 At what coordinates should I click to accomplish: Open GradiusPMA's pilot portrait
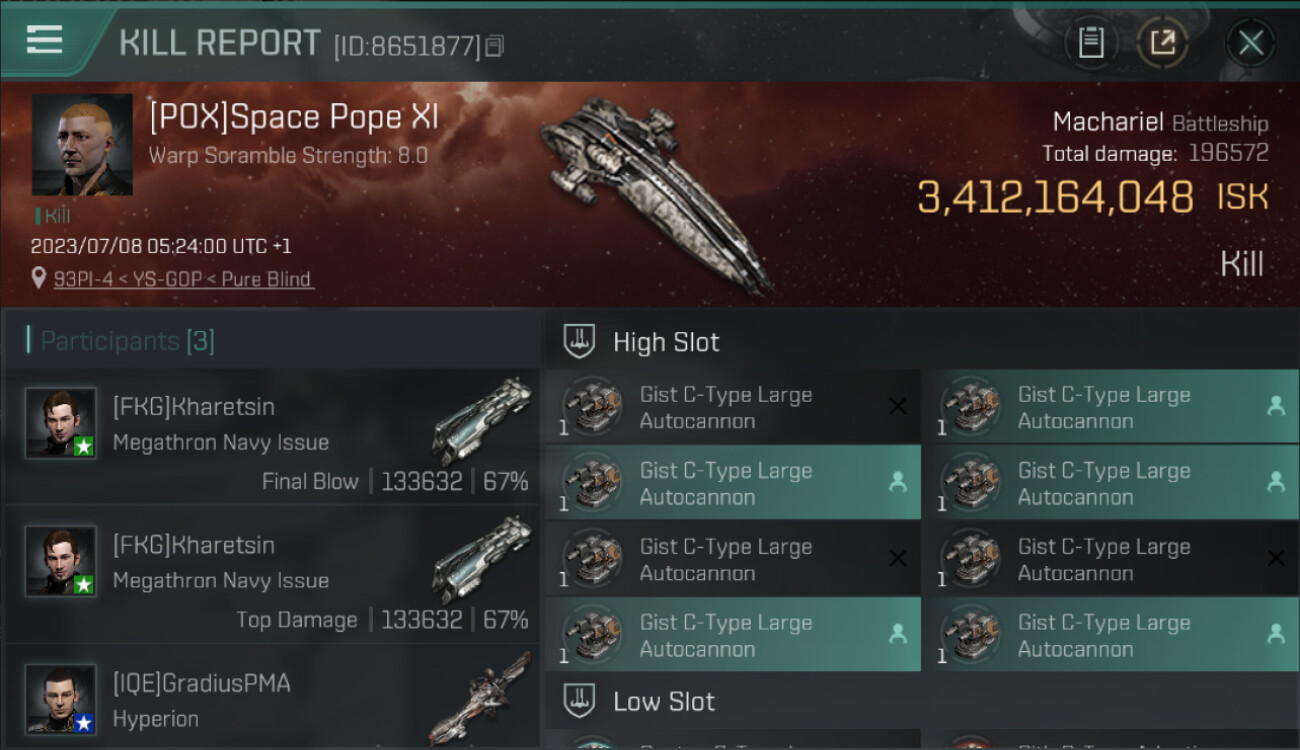click(60, 698)
